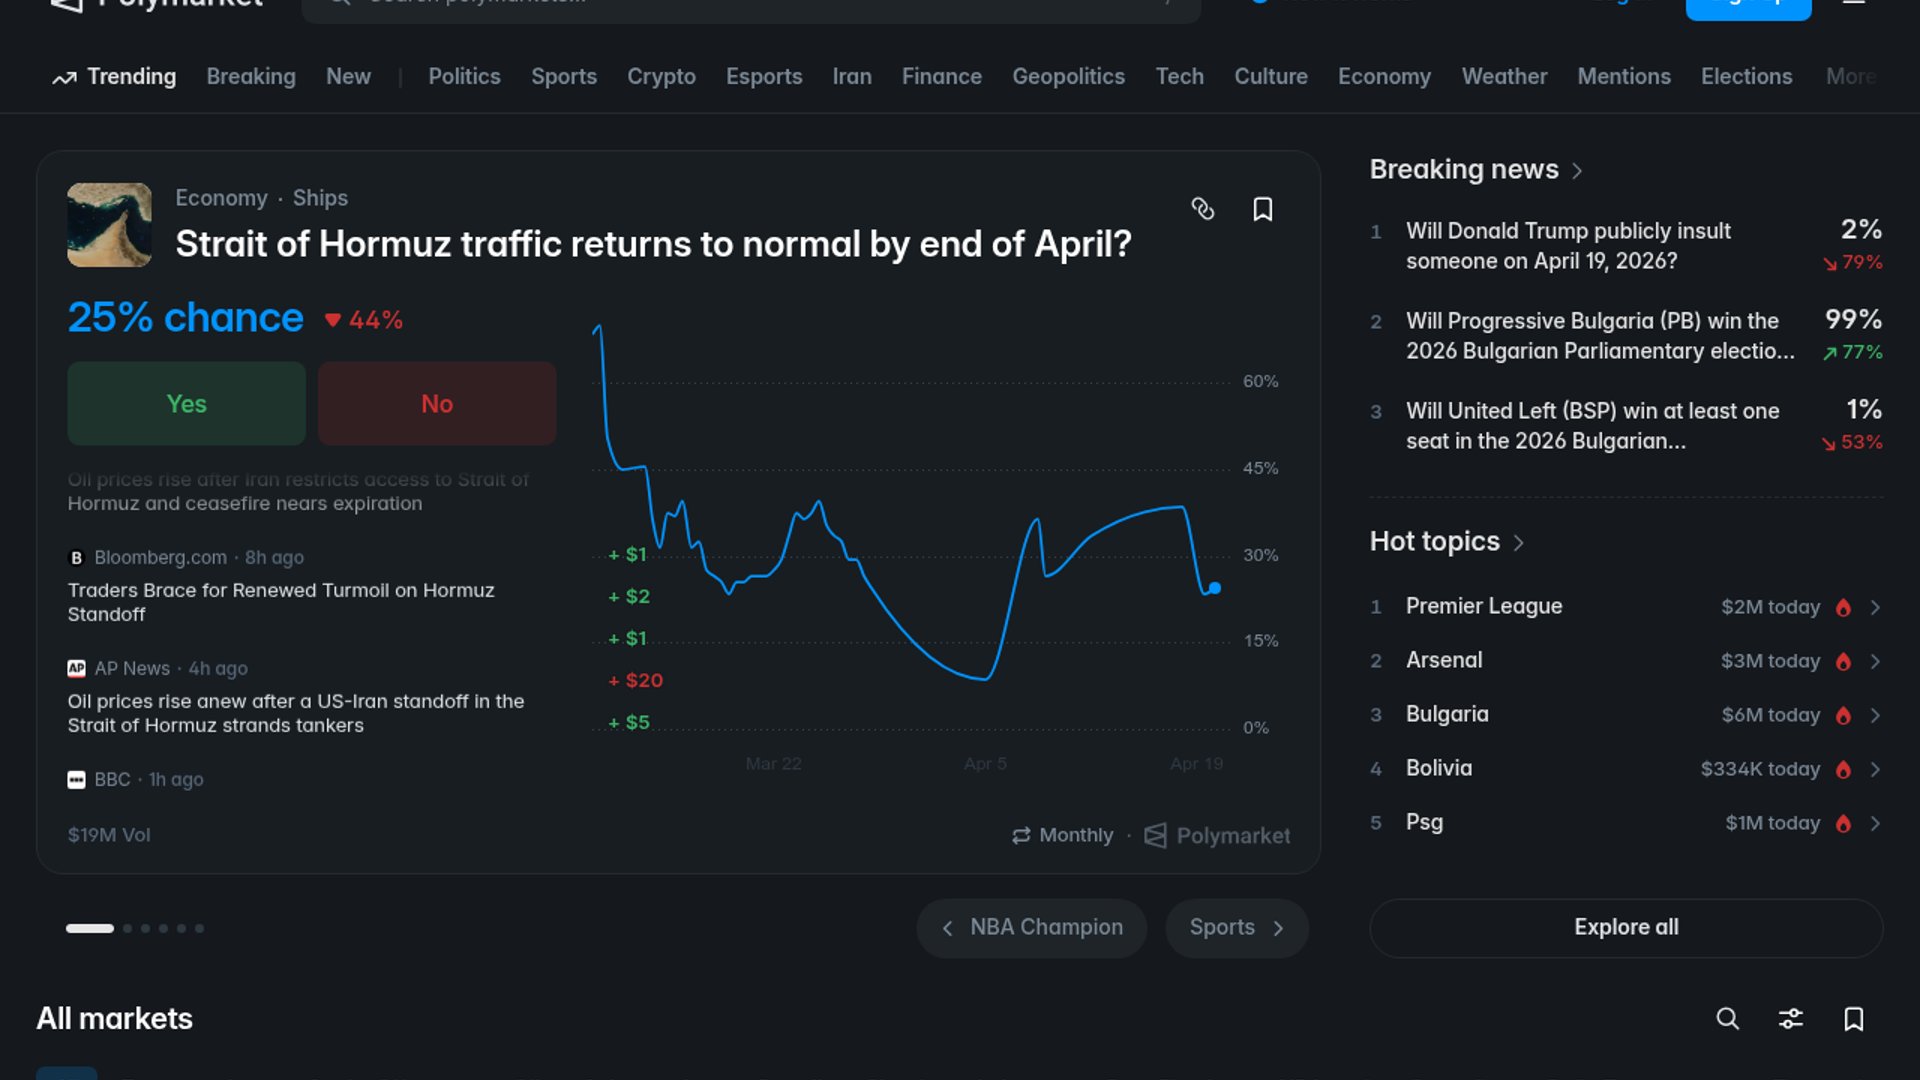Image resolution: width=1920 pixels, height=1080 pixels.
Task: Expand the Breaking news chevron
Action: pos(1577,171)
